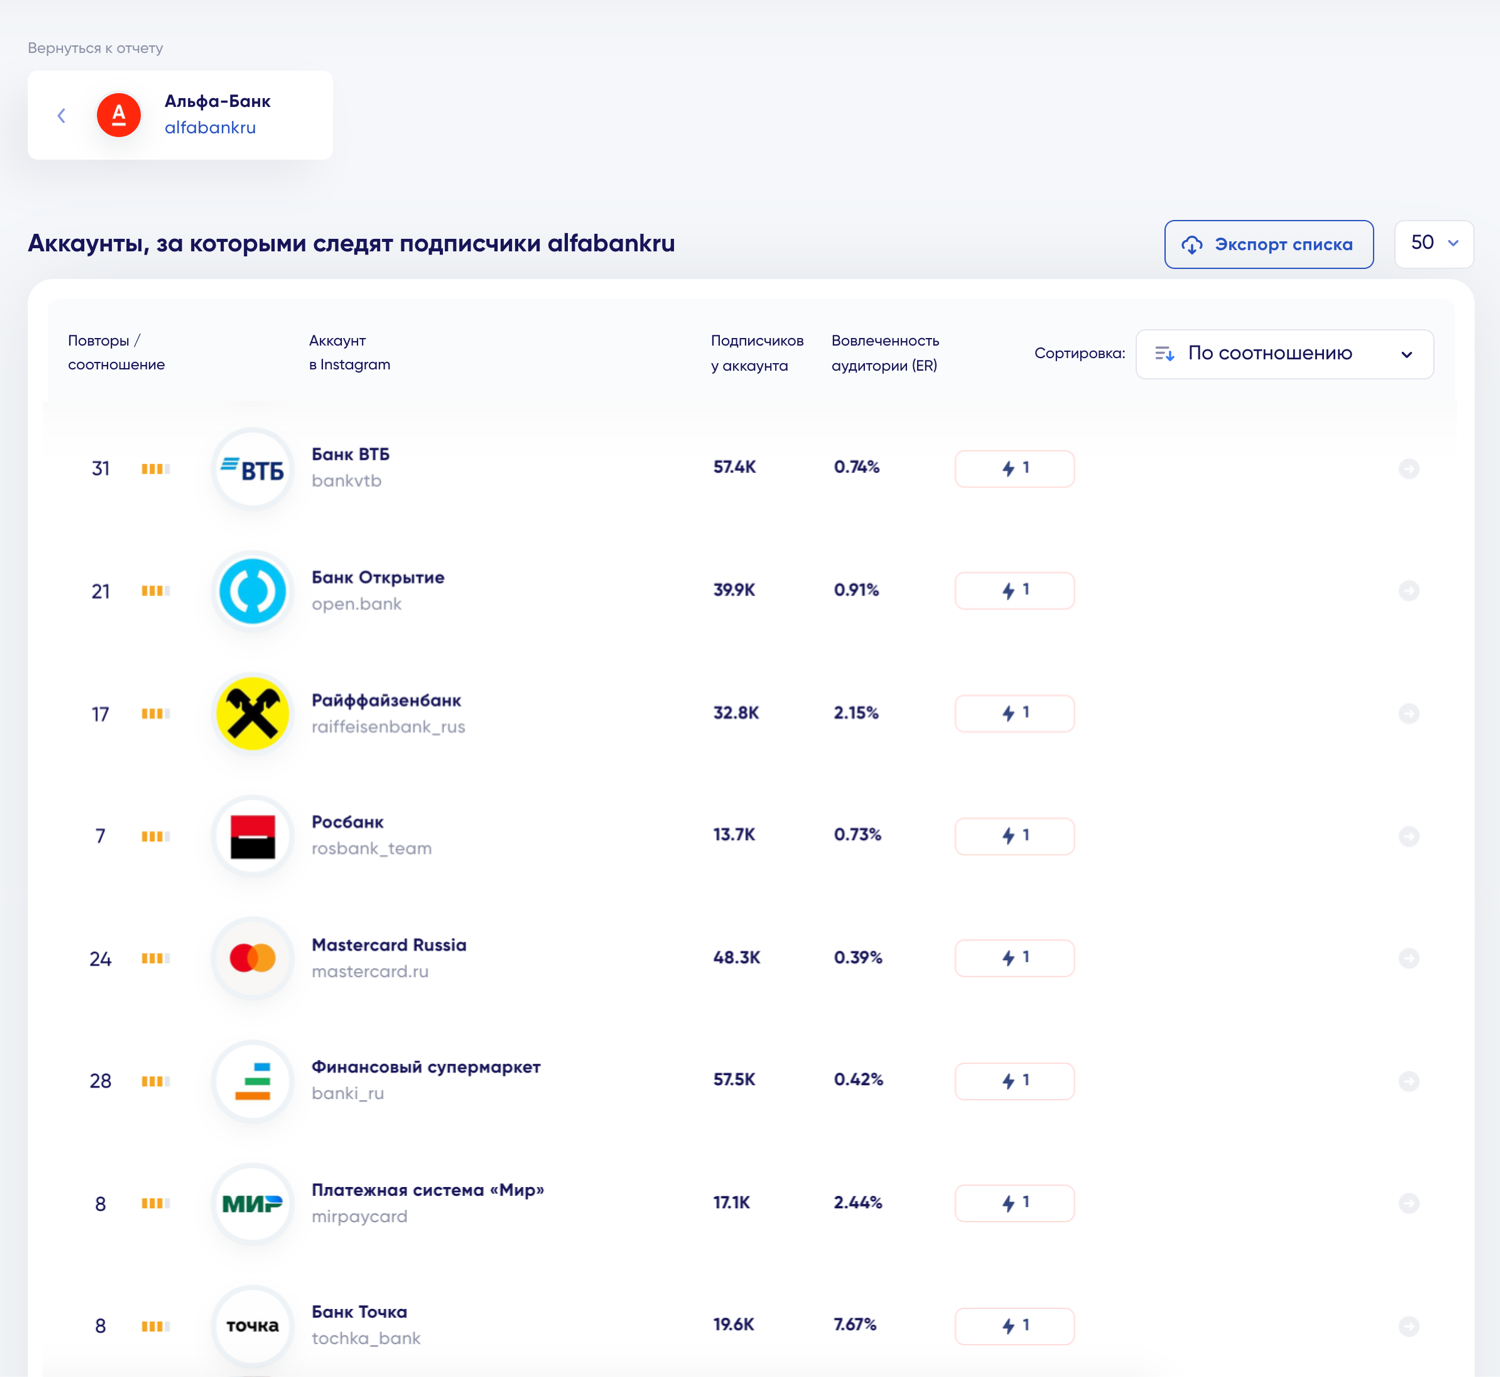Click the lightning badge in open.bank row
1500x1377 pixels.
1015,591
